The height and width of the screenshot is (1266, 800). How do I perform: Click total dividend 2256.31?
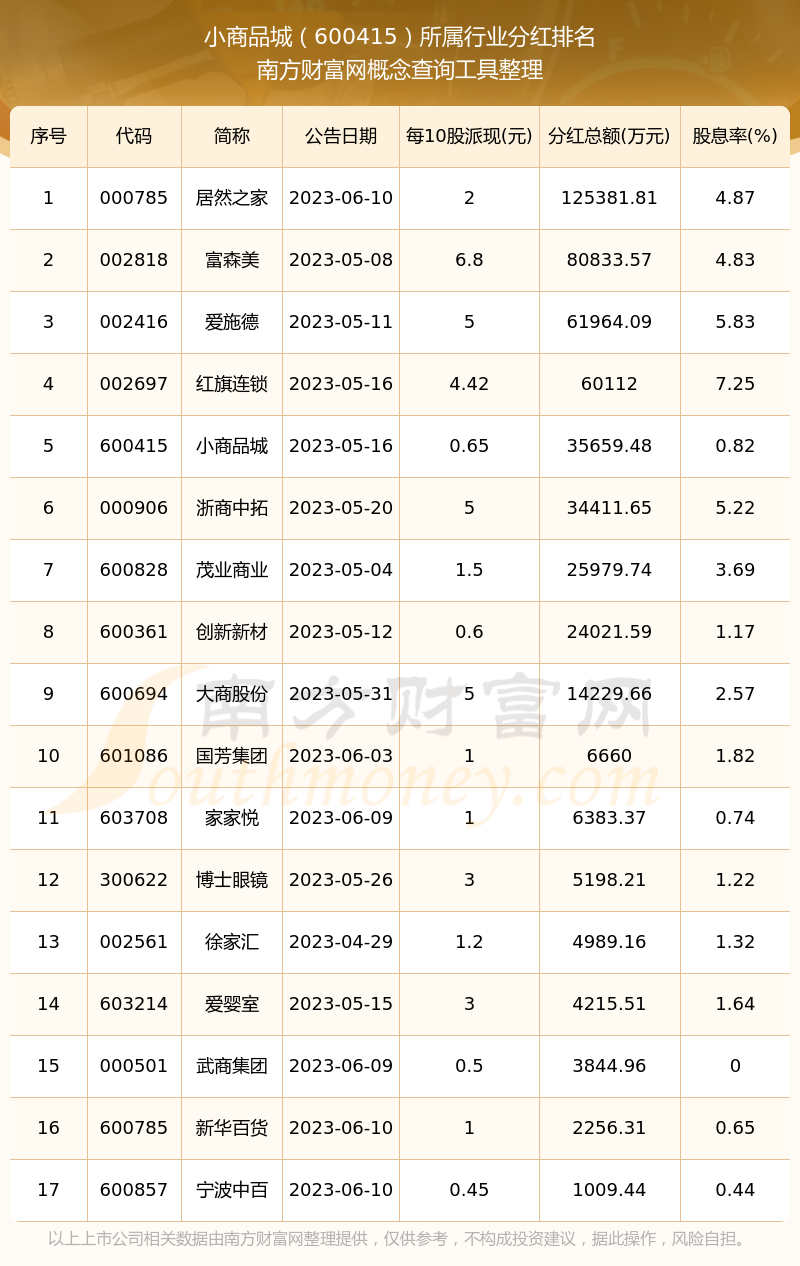pyautogui.click(x=610, y=1128)
